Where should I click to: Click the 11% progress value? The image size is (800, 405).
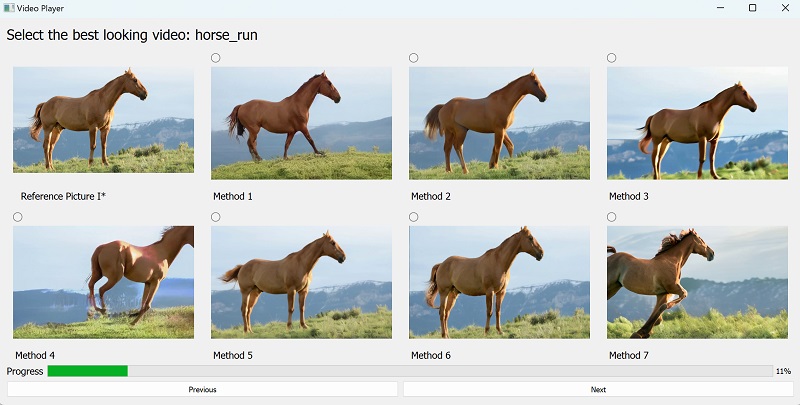pos(783,371)
